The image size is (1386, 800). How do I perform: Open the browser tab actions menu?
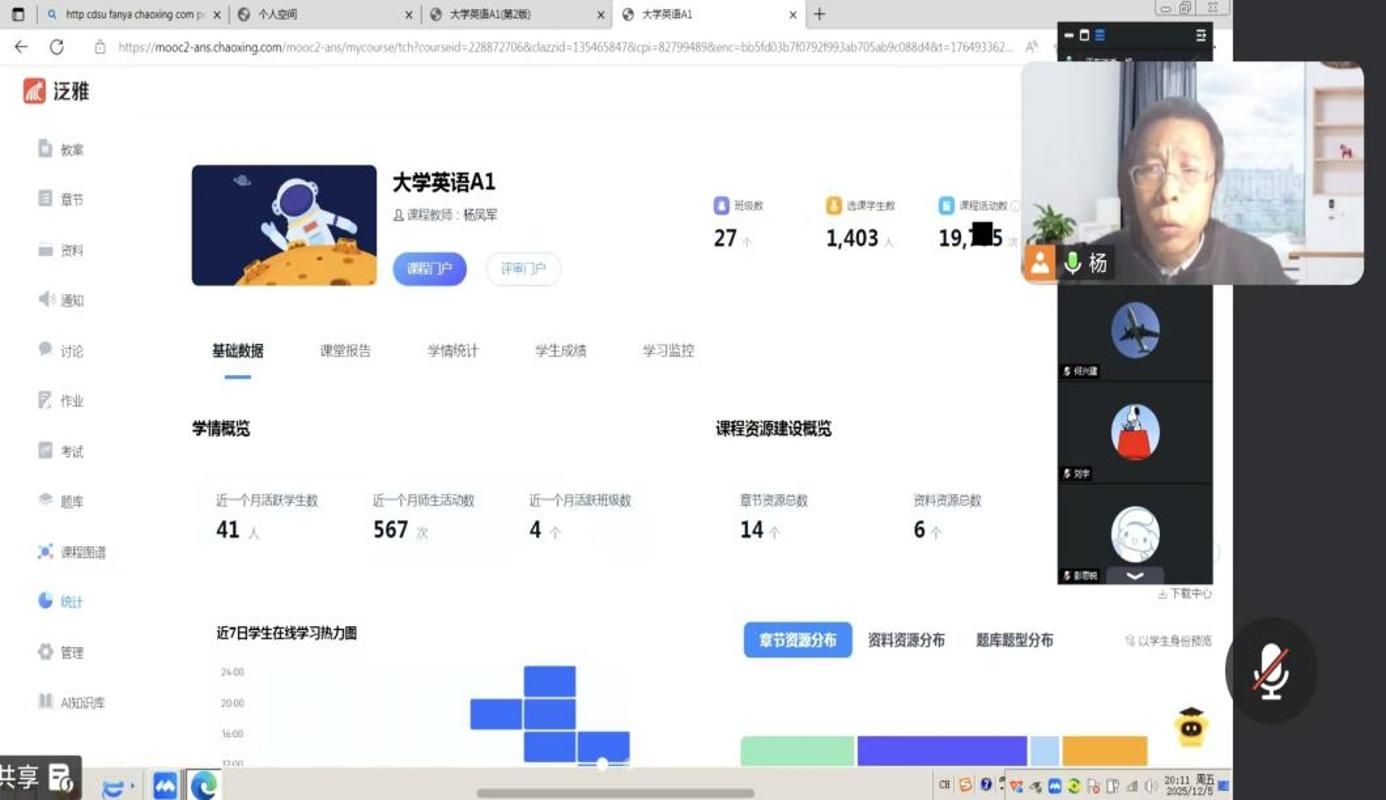[x=18, y=15]
